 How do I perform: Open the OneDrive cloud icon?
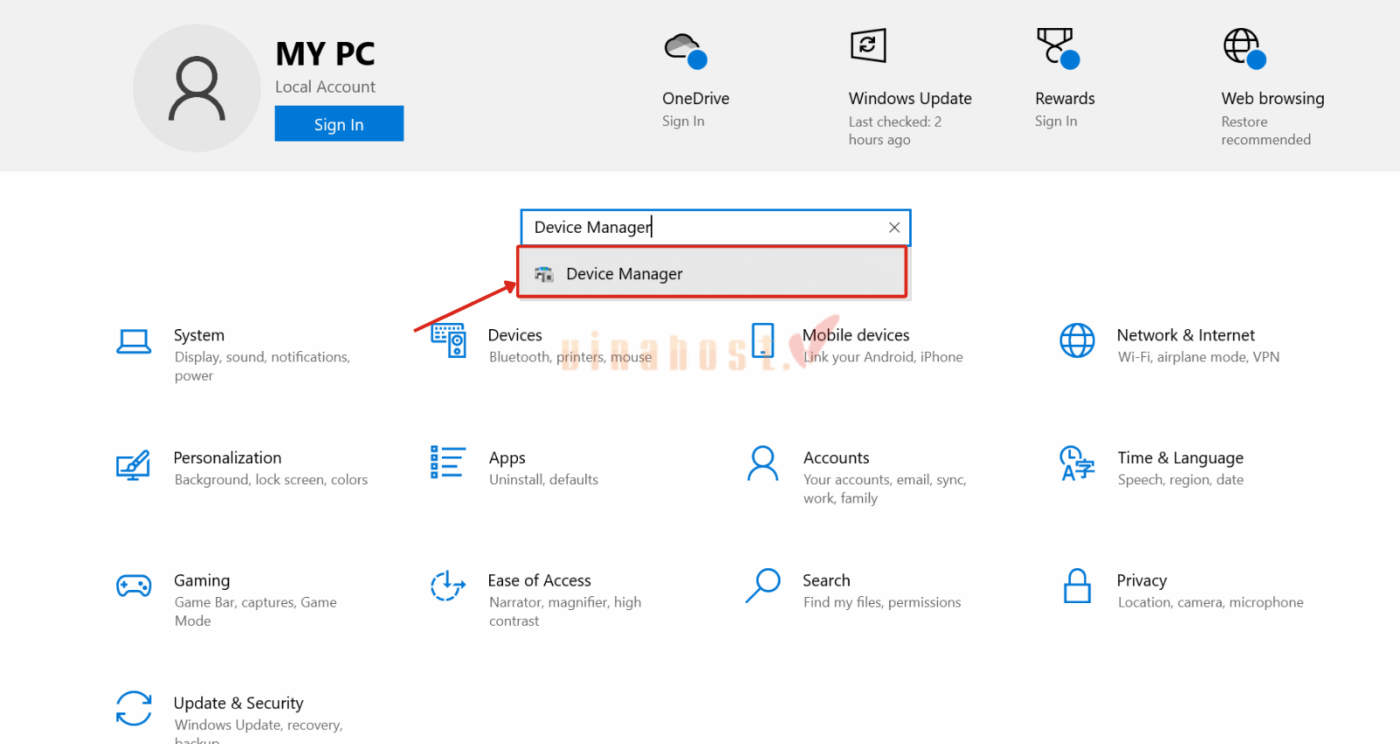pos(685,50)
